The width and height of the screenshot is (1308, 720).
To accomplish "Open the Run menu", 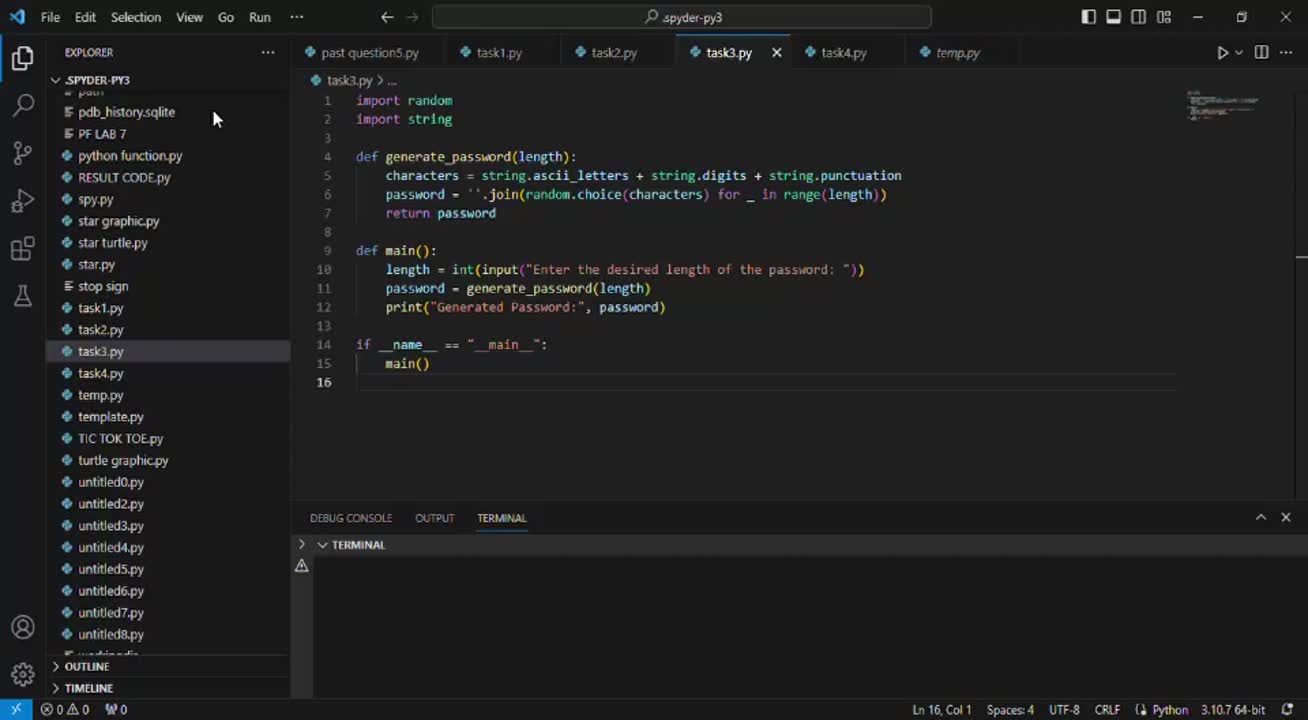I will coord(259,17).
